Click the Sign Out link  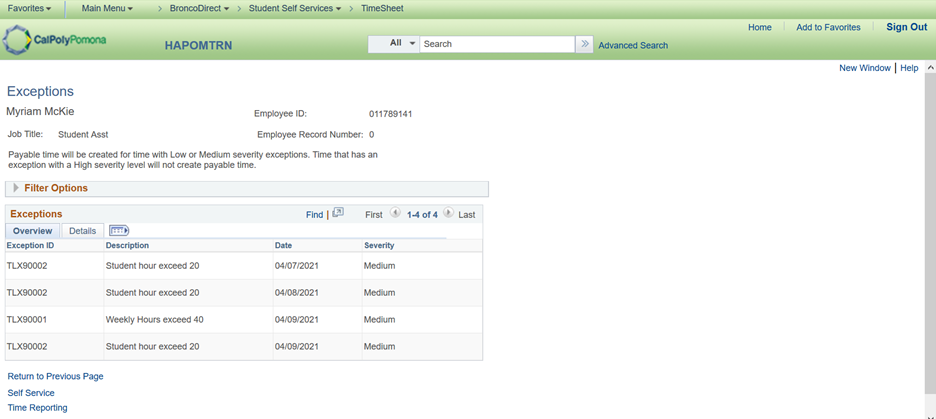(906, 27)
